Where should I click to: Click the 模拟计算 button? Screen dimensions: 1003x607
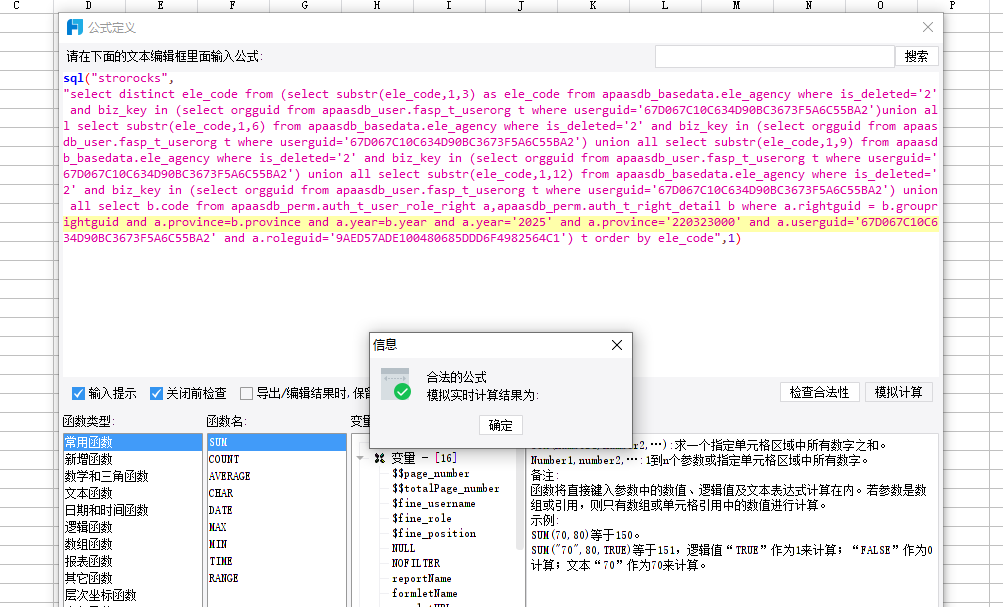pos(899,392)
